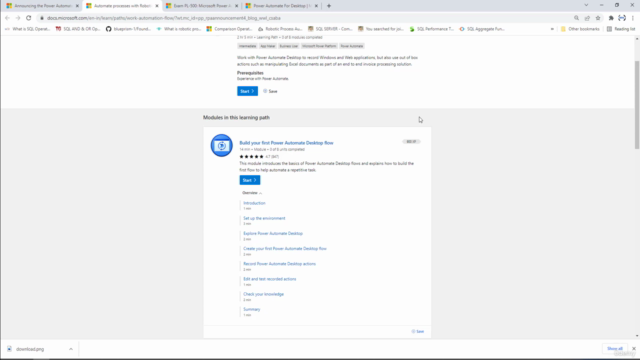Open the What is SQL Operat... bookmark

pyautogui.click(x=27, y=29)
